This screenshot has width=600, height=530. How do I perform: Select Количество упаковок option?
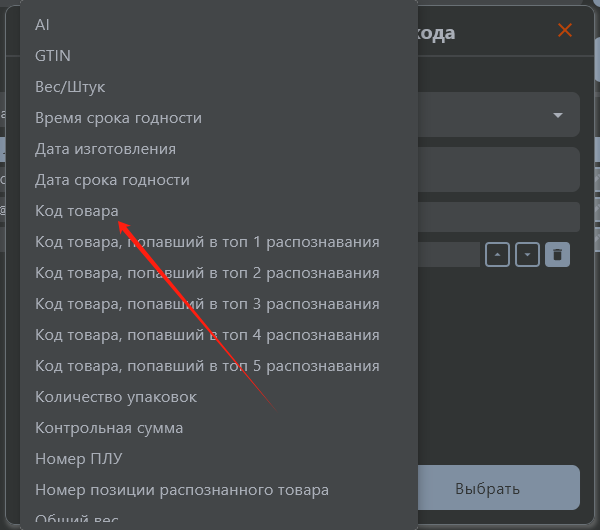[x=116, y=397]
